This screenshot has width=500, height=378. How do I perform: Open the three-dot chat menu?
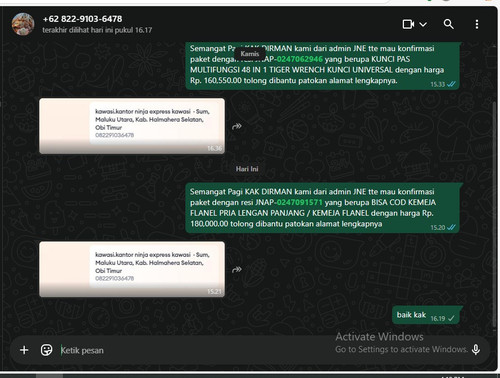pyautogui.click(x=477, y=24)
